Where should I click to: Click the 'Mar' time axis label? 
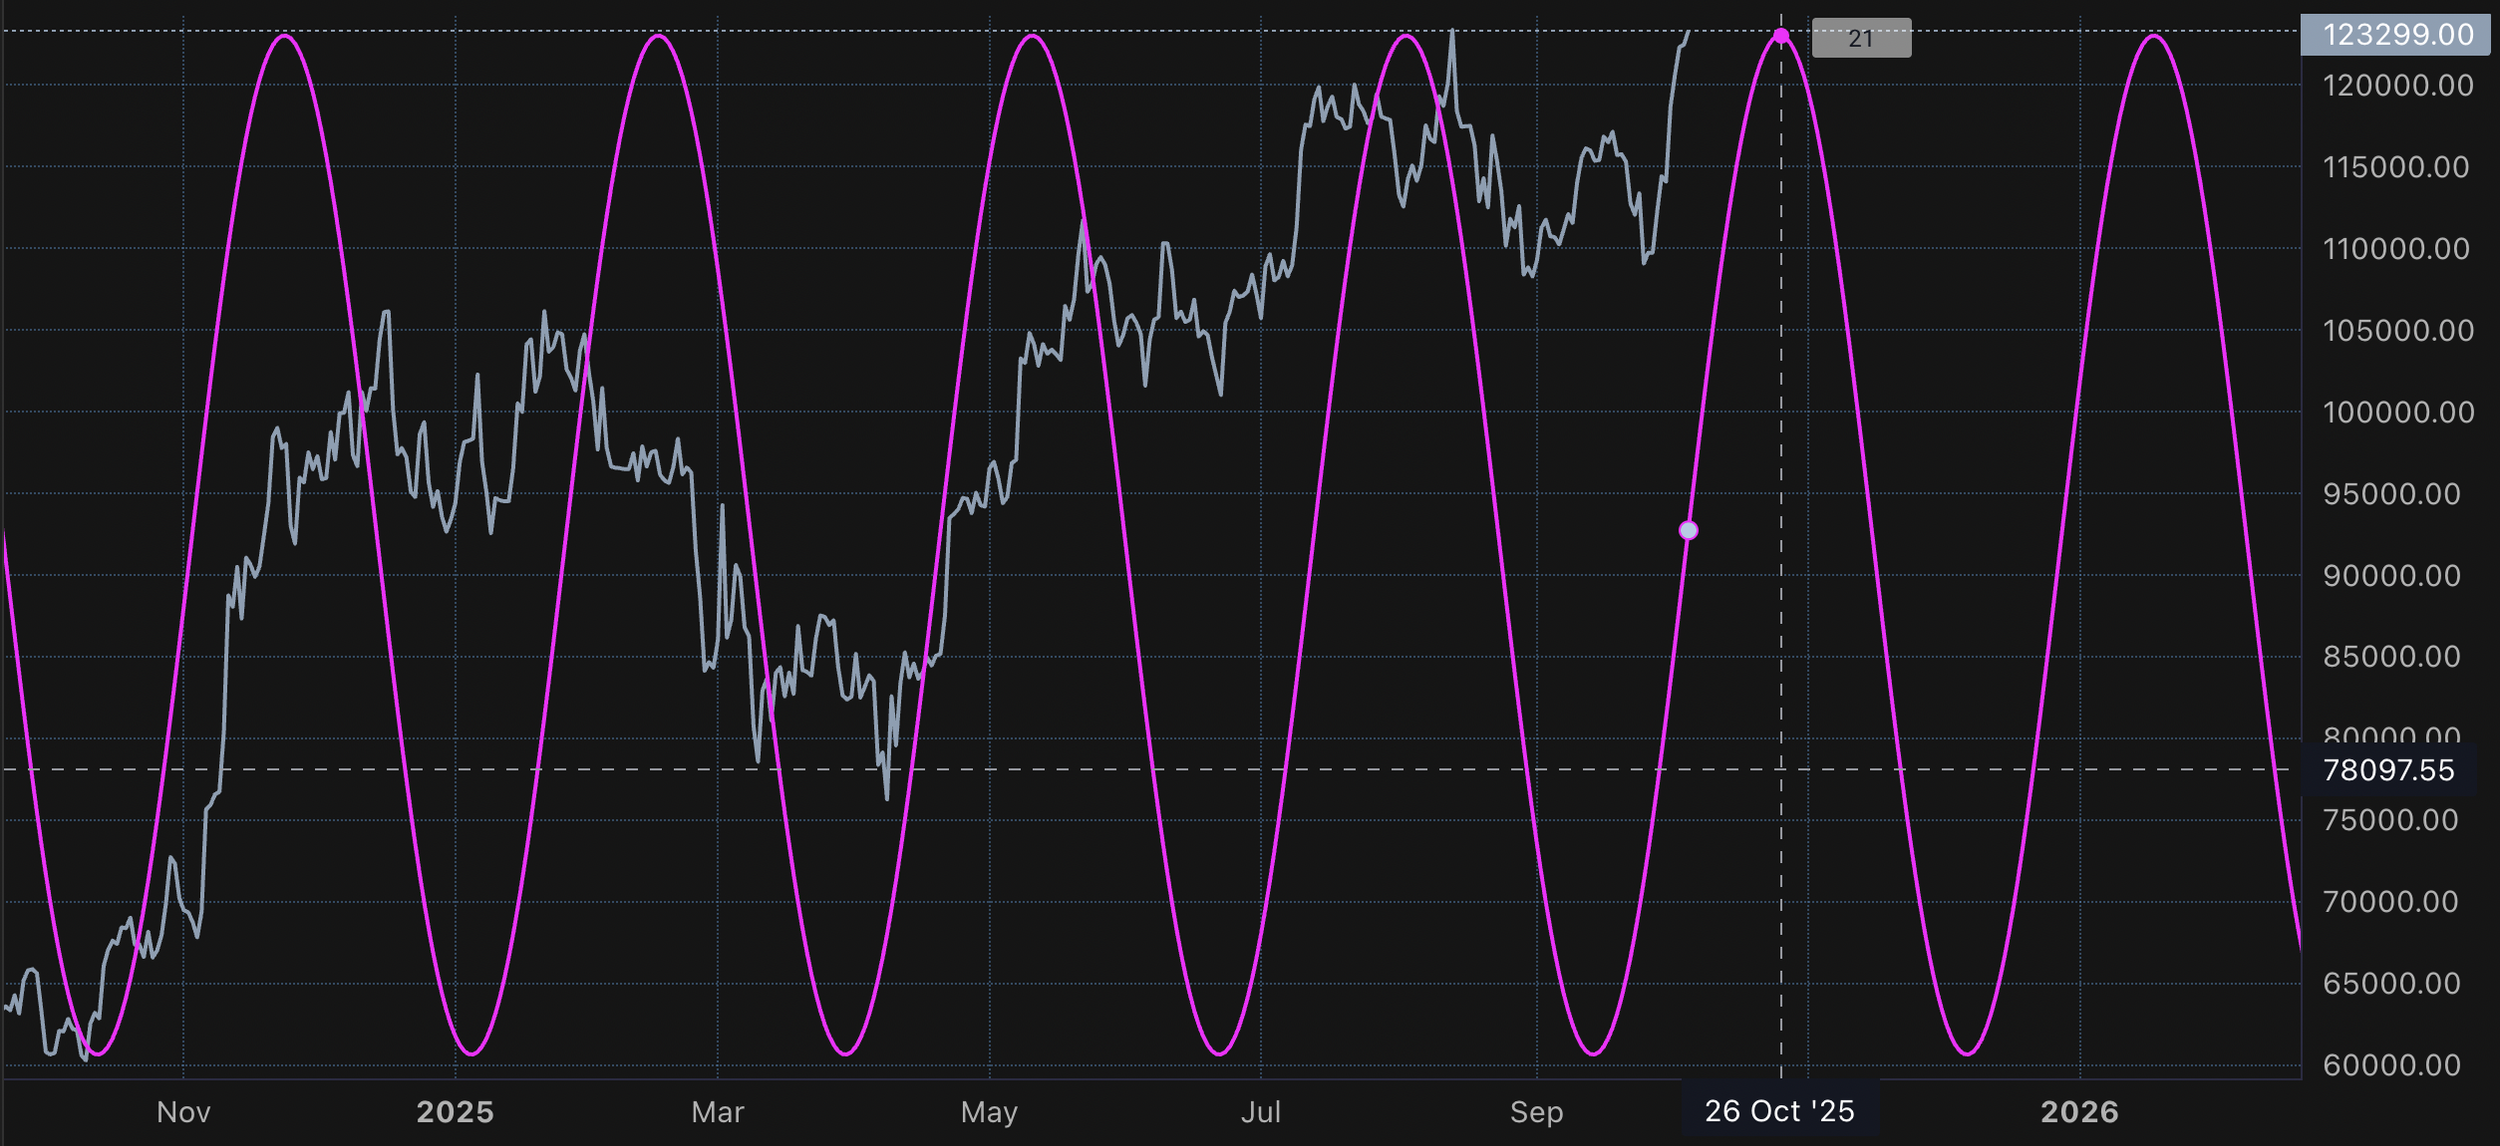pos(718,1110)
